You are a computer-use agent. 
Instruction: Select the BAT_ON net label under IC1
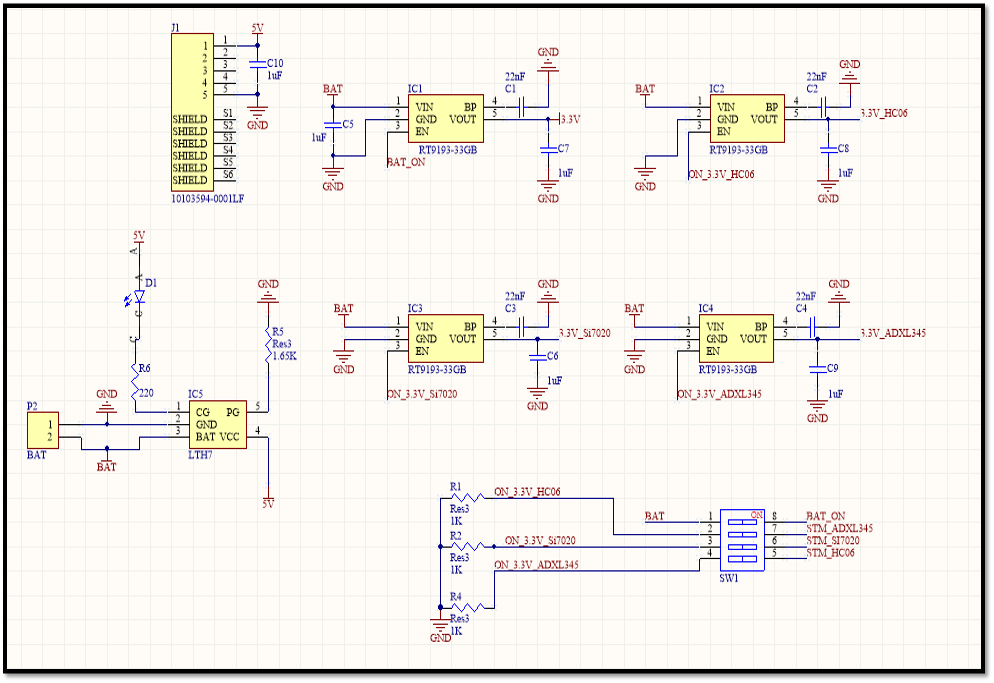click(x=406, y=162)
